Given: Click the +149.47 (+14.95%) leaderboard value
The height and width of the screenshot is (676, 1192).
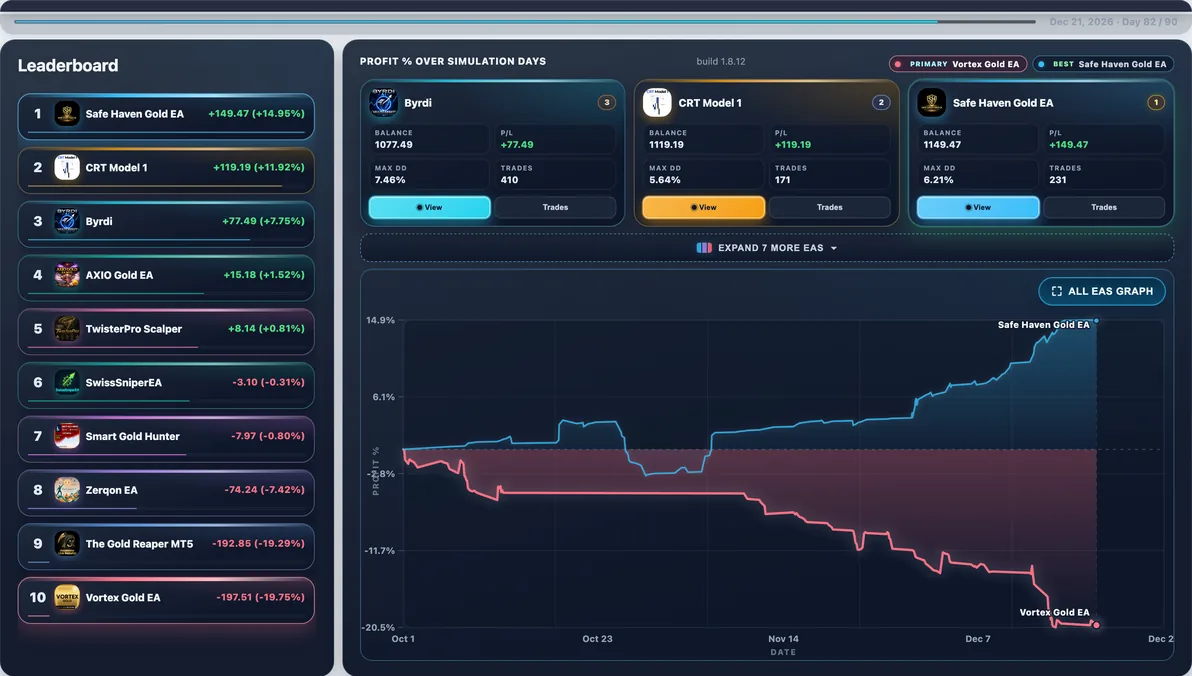Looking at the screenshot, I should pyautogui.click(x=256, y=113).
